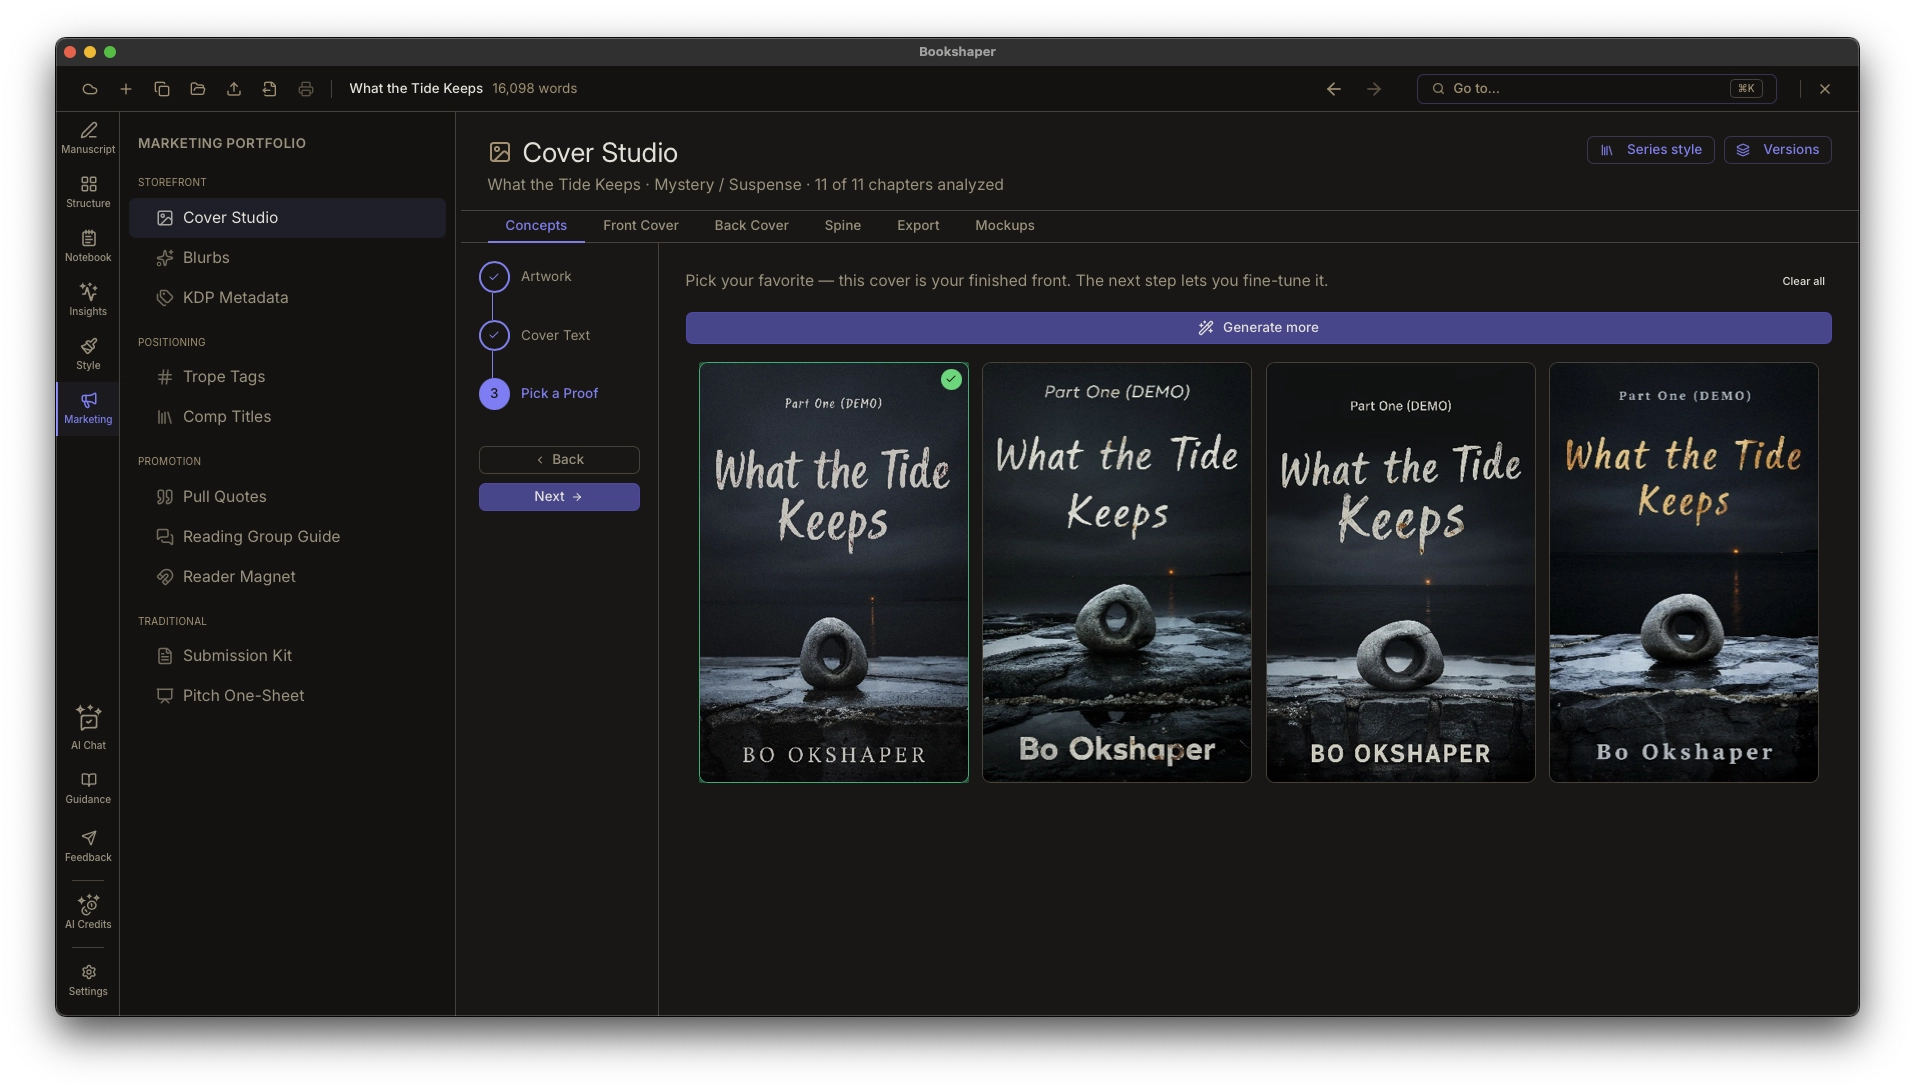1915x1090 pixels.
Task: Switch to the Concepts tab
Action: point(536,226)
